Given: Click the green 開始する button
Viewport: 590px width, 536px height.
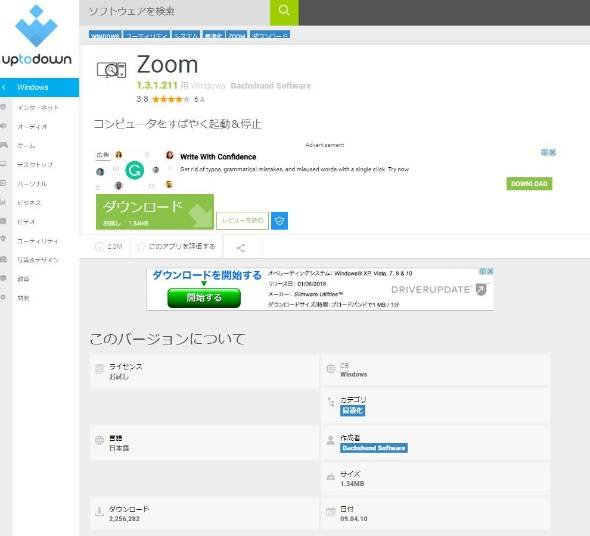Looking at the screenshot, I should point(204,298).
